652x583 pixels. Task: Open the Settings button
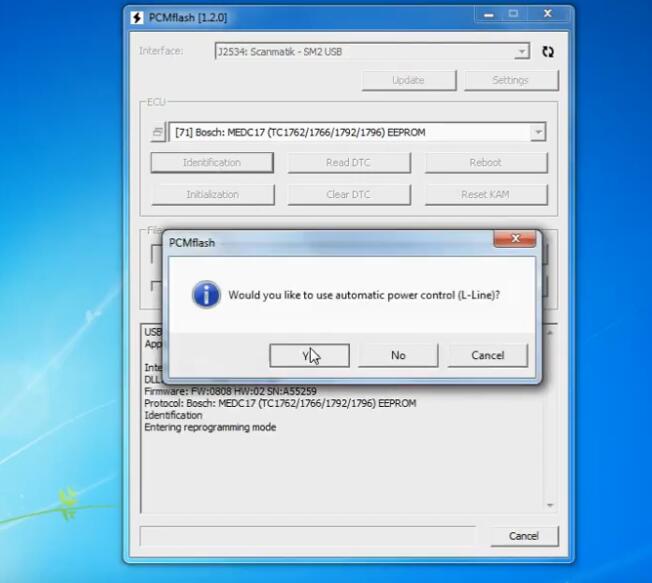point(511,80)
